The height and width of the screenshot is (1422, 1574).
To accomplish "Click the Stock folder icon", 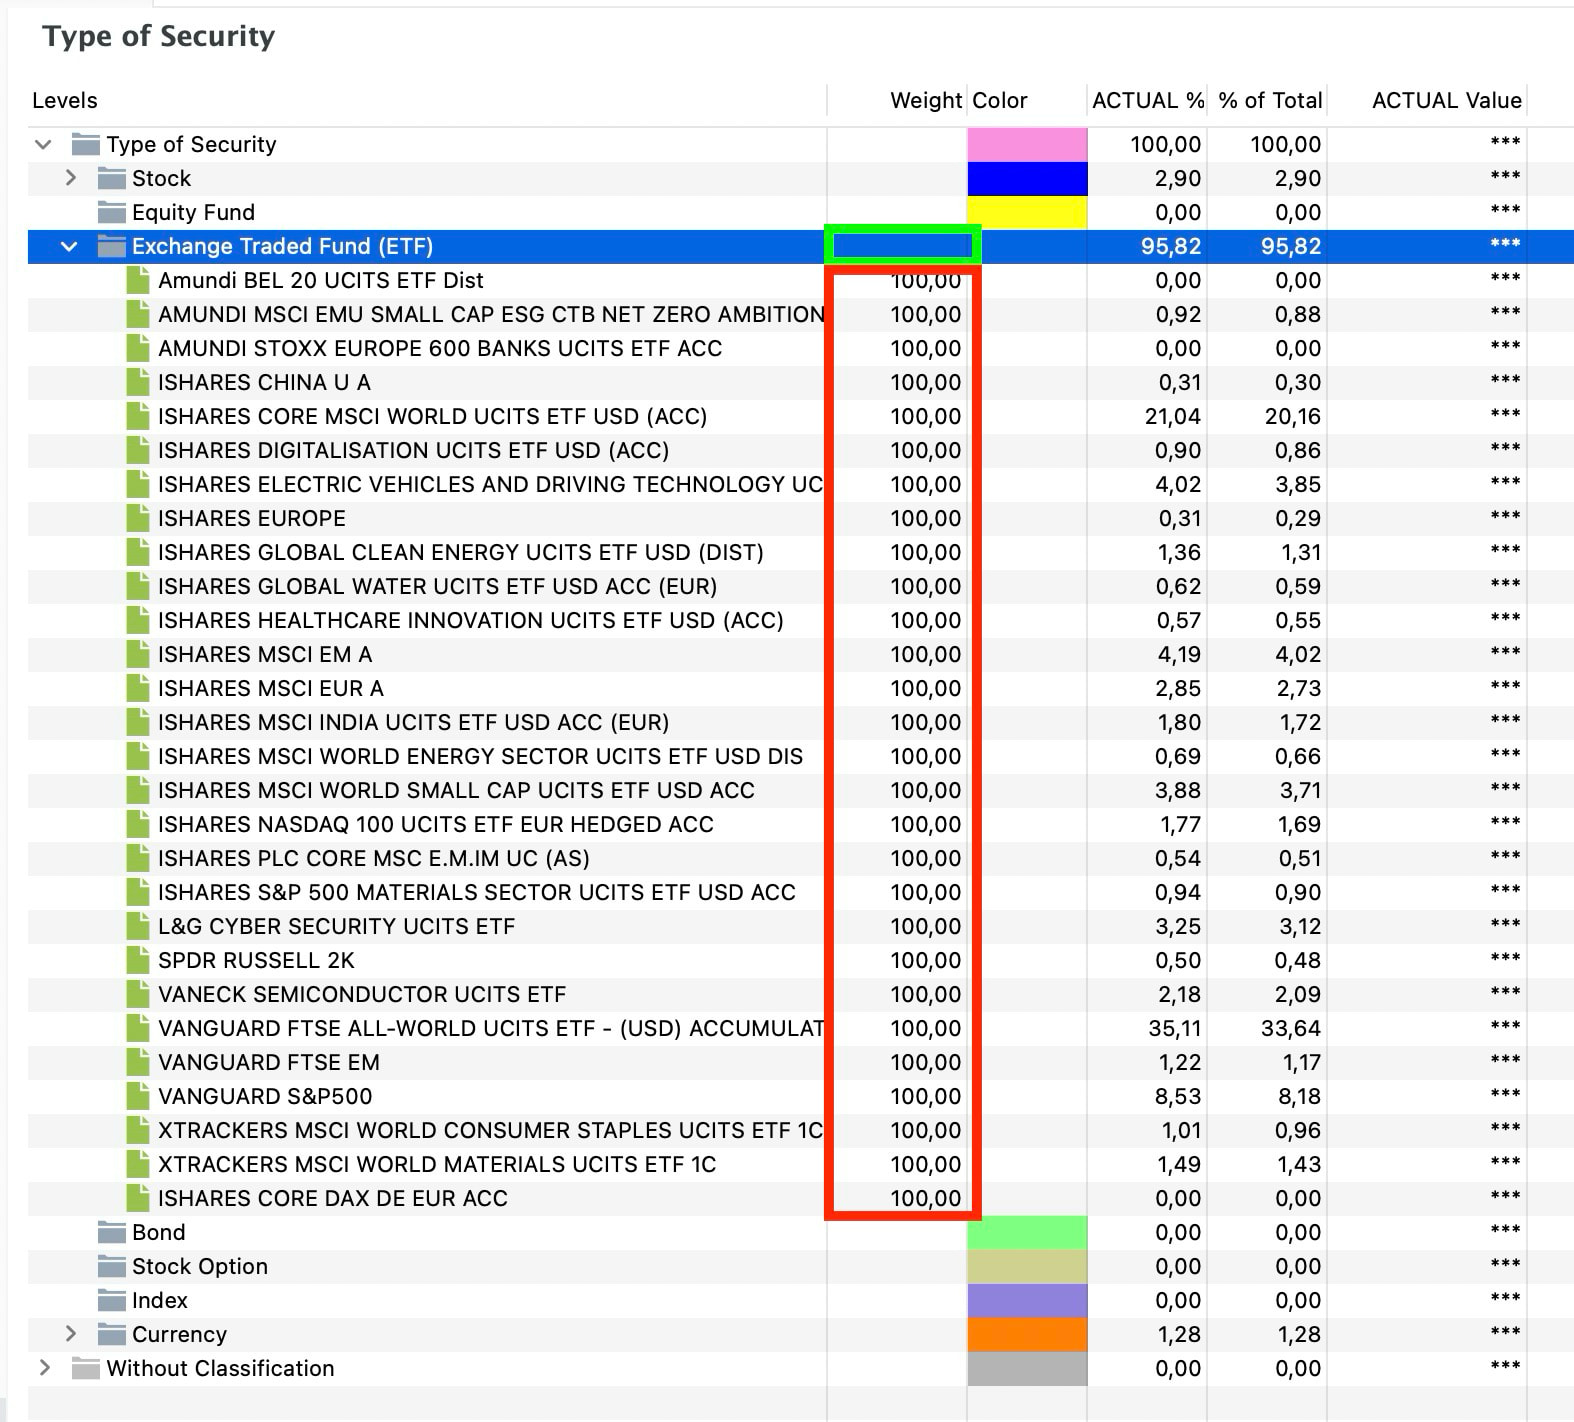I will [x=111, y=178].
